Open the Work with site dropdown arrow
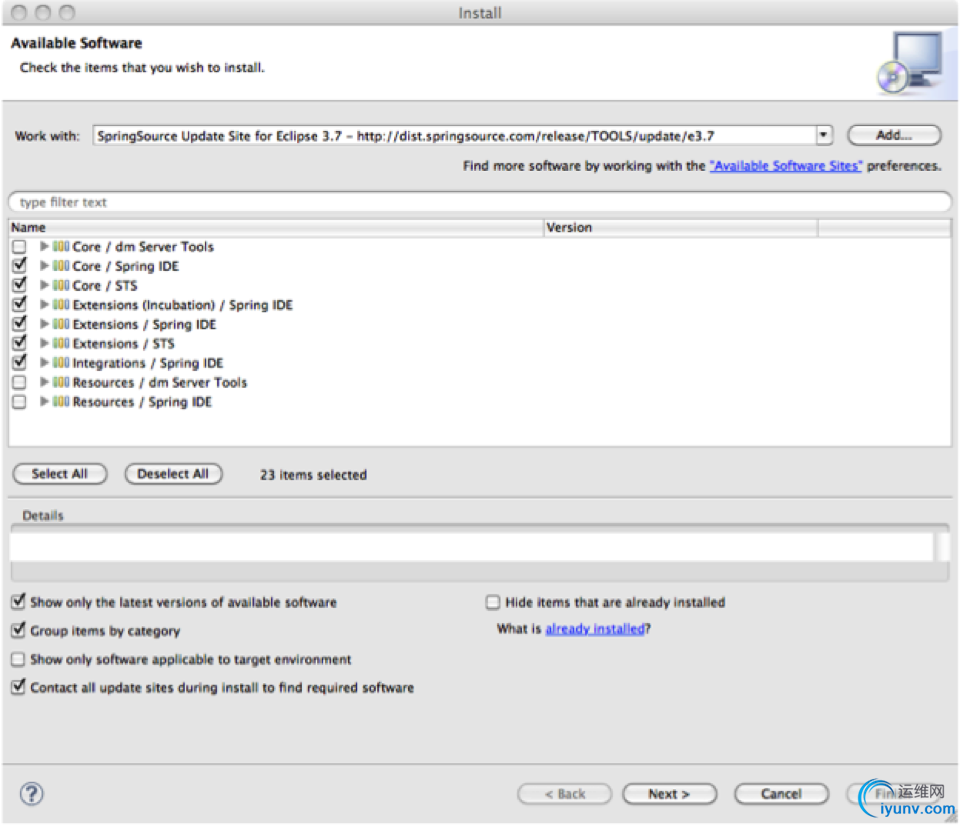Image resolution: width=961 pixels, height=825 pixels. pos(824,135)
